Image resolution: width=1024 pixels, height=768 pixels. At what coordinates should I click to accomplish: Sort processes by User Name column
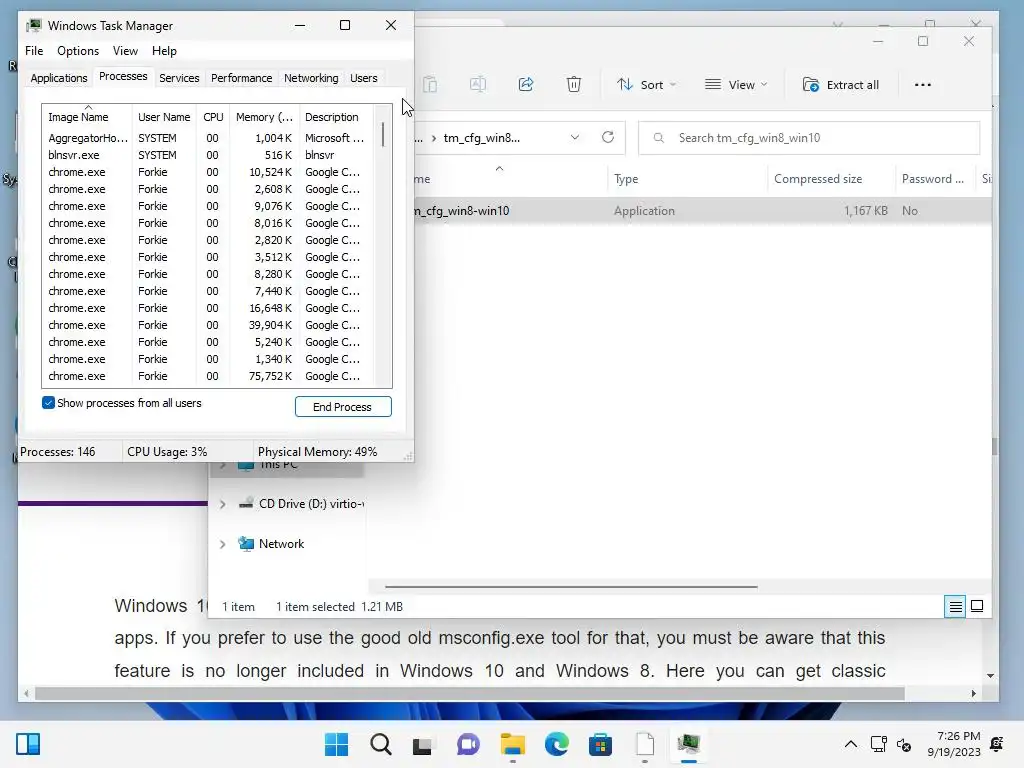pos(164,117)
